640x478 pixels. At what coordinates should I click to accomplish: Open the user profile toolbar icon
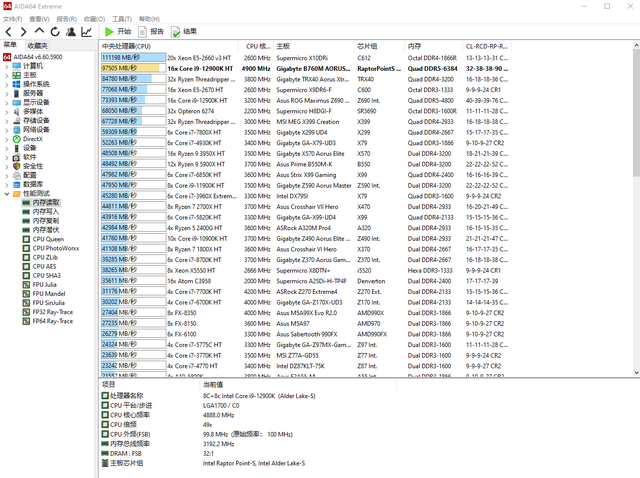click(x=71, y=31)
